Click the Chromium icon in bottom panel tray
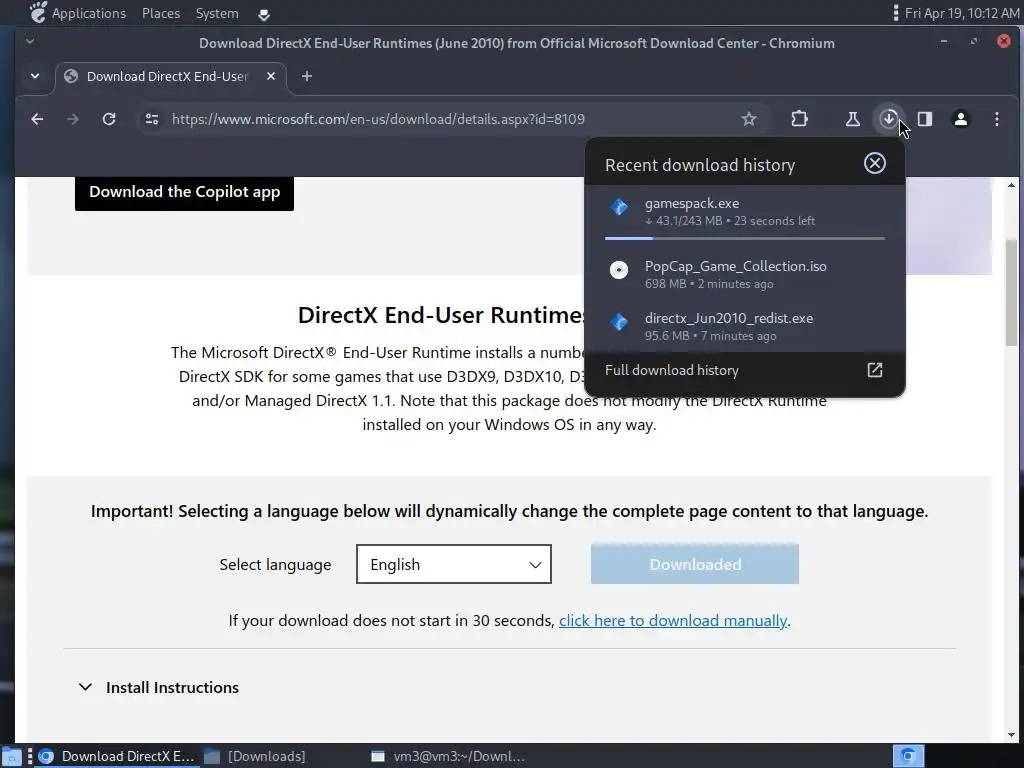 908,756
